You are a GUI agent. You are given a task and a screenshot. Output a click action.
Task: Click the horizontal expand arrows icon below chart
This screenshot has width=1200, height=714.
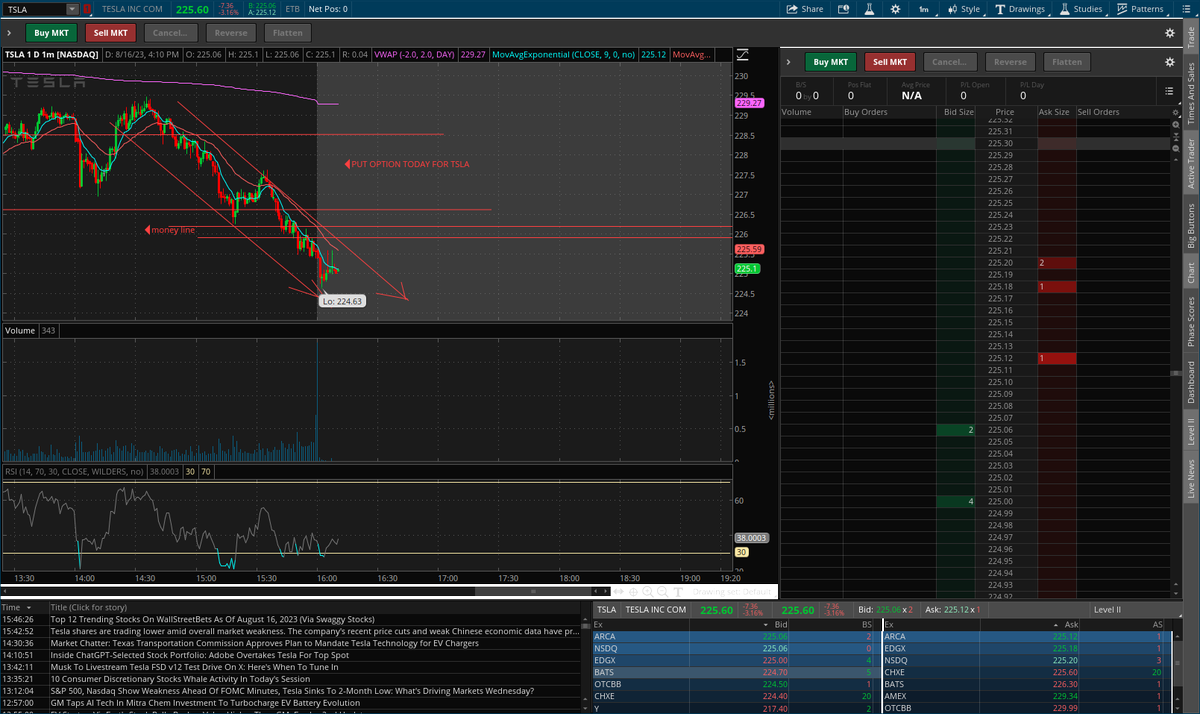[x=620, y=591]
